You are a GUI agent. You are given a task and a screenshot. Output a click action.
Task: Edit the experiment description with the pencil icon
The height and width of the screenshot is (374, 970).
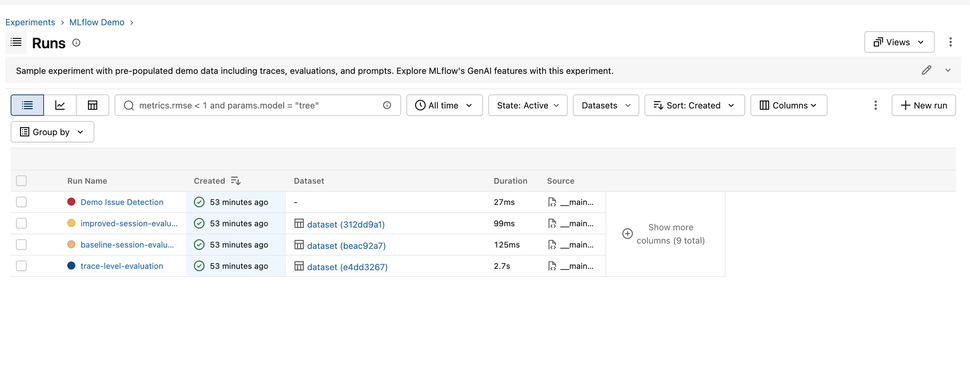pyautogui.click(x=926, y=70)
